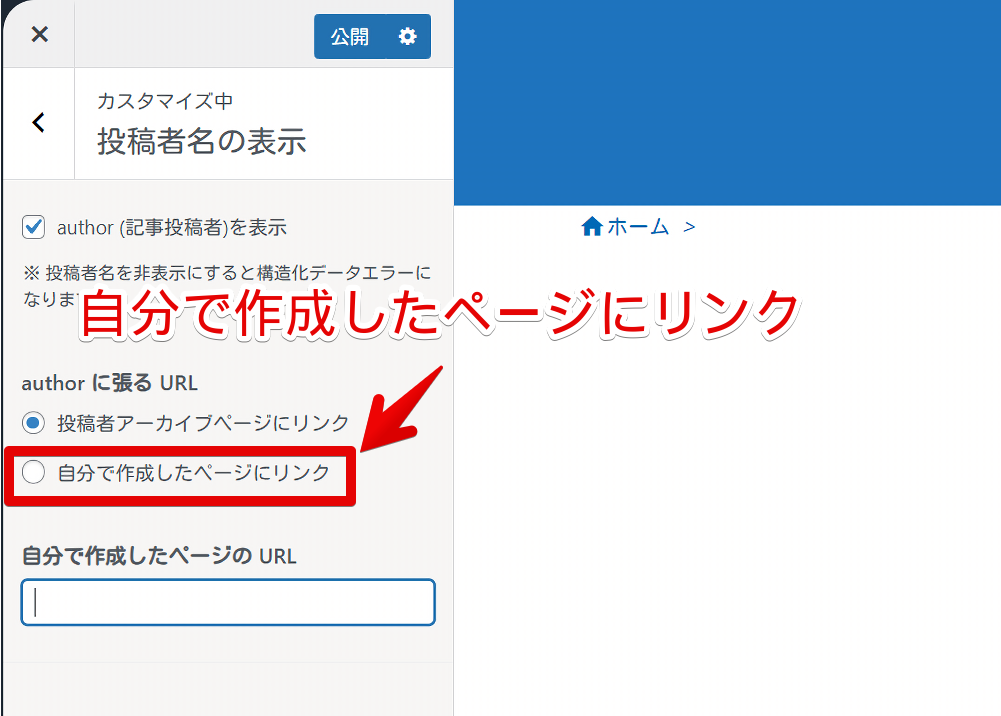Image resolution: width=1001 pixels, height=716 pixels.
Task: Select 投稿者アーカイブページにリンク radio button
Action: [x=33, y=422]
